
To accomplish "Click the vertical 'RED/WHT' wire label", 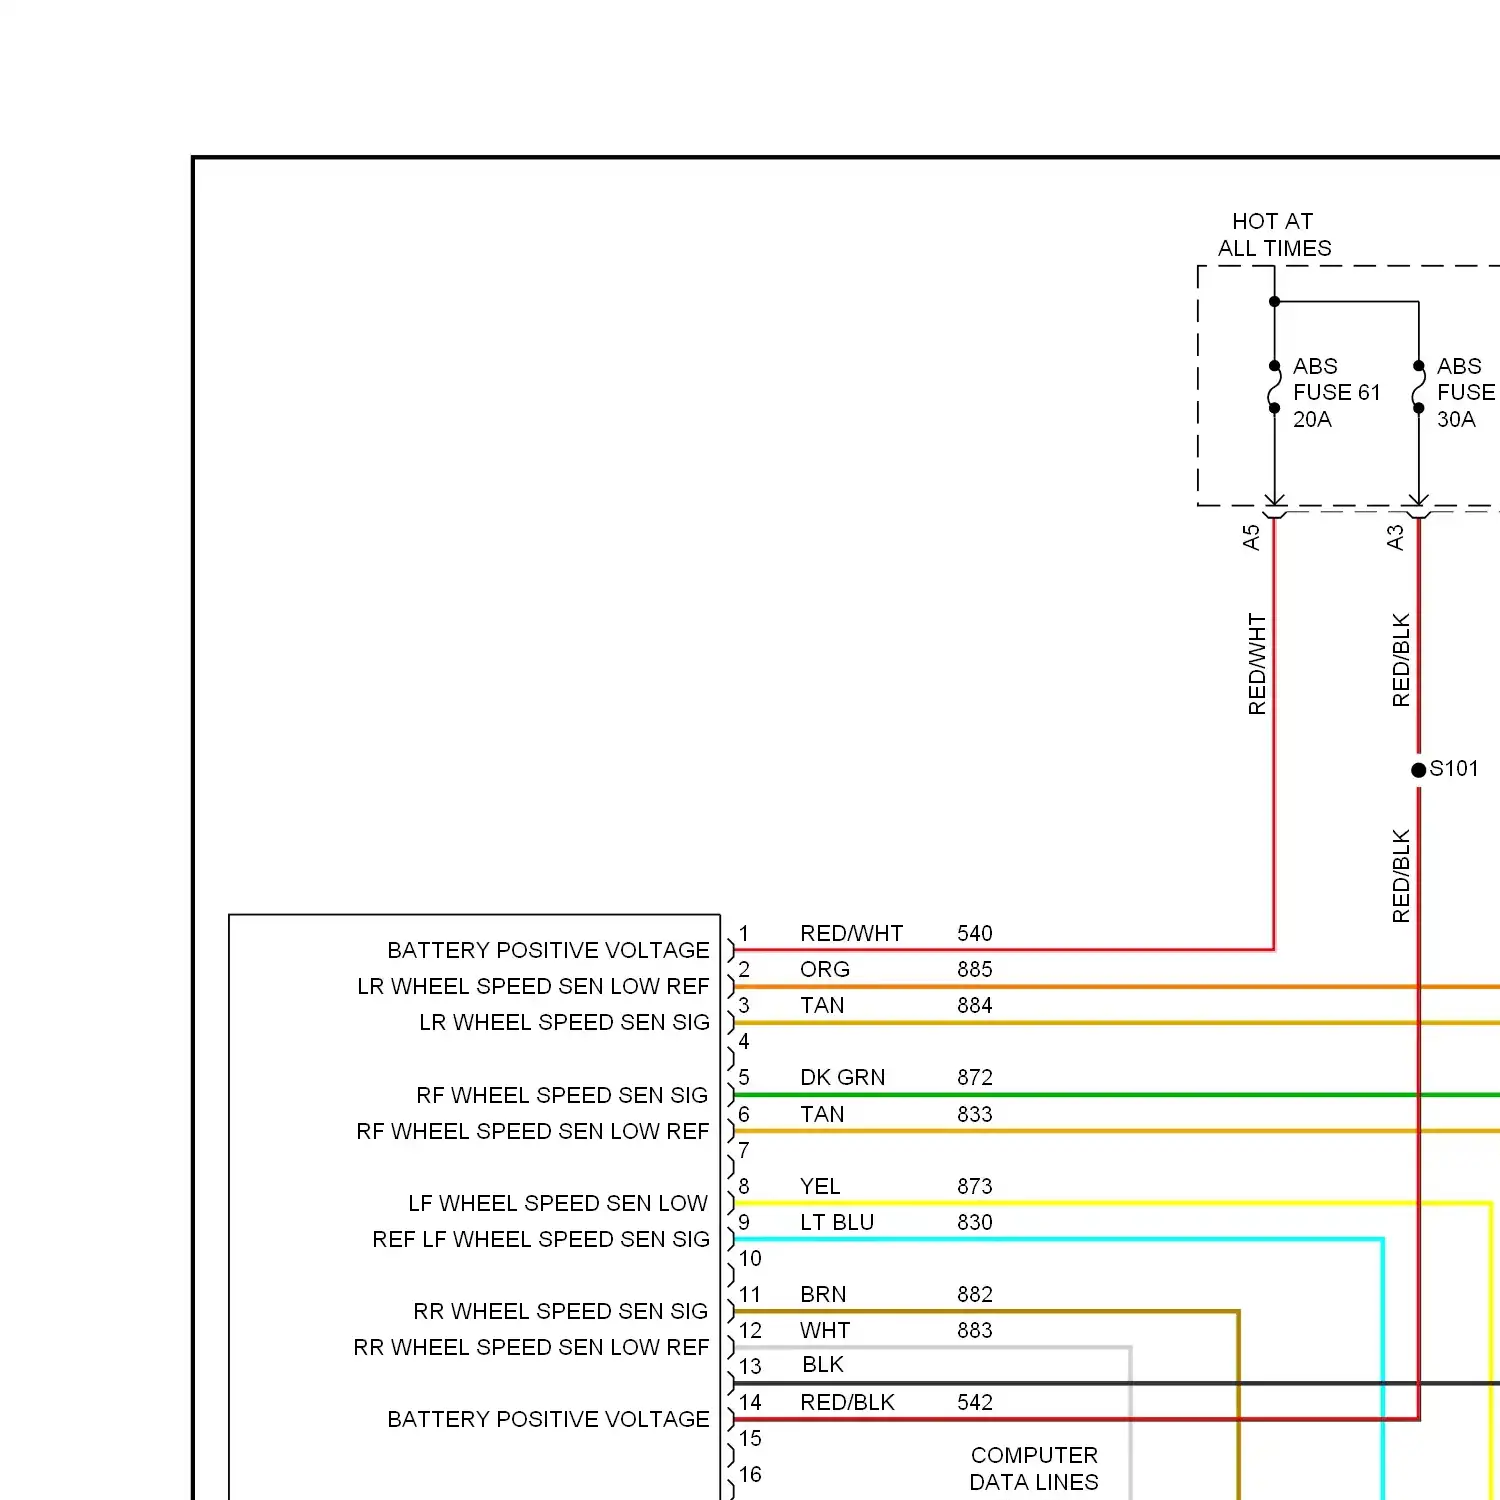I will [1257, 664].
